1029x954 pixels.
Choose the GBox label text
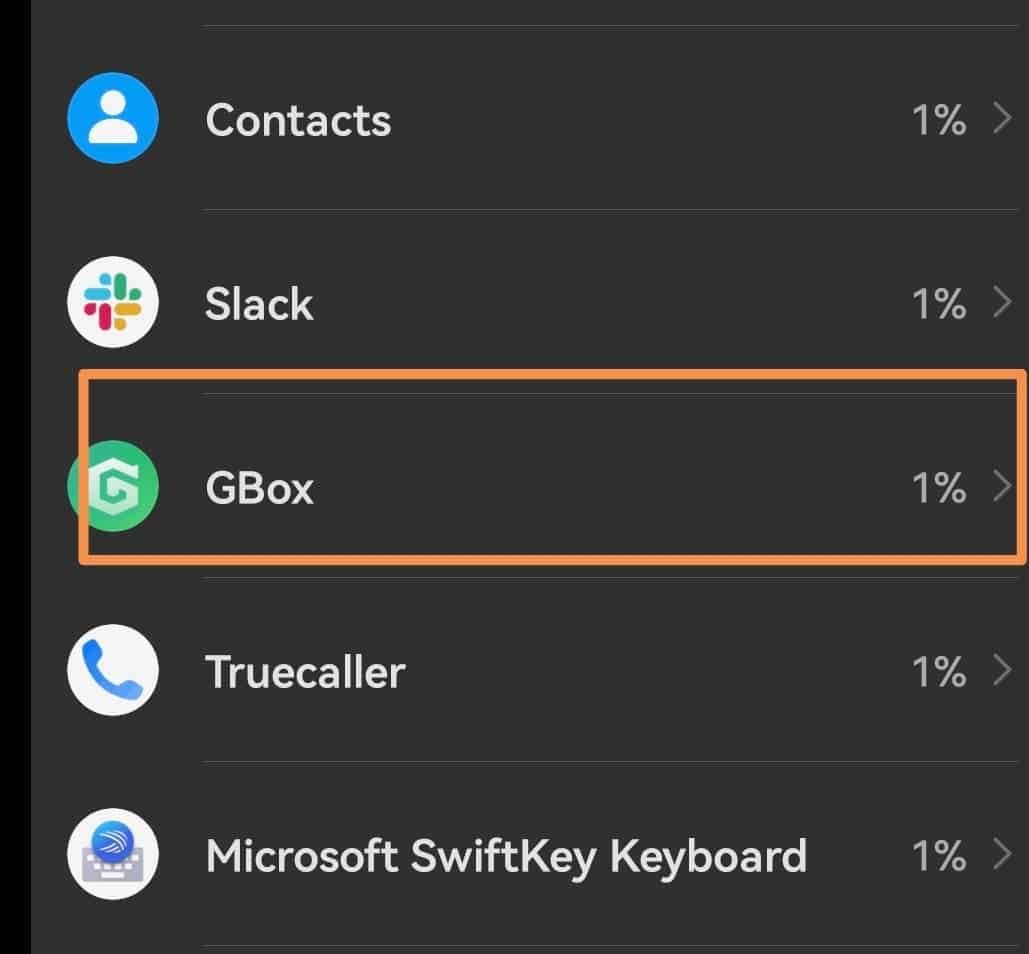(x=259, y=488)
